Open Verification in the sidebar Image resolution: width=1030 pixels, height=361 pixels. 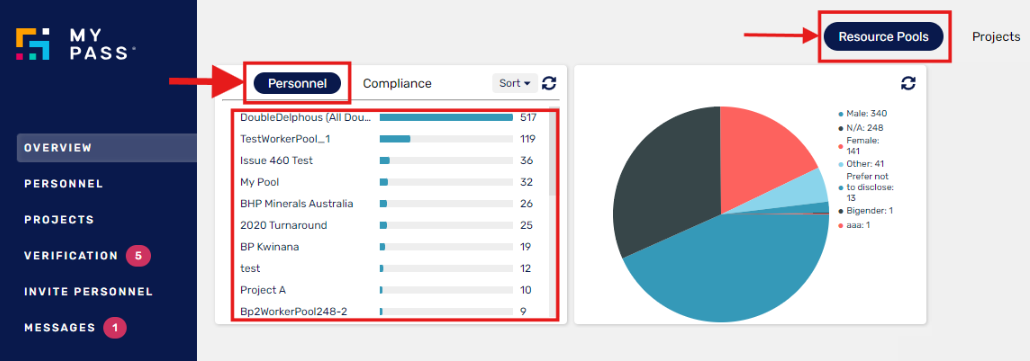[71, 255]
